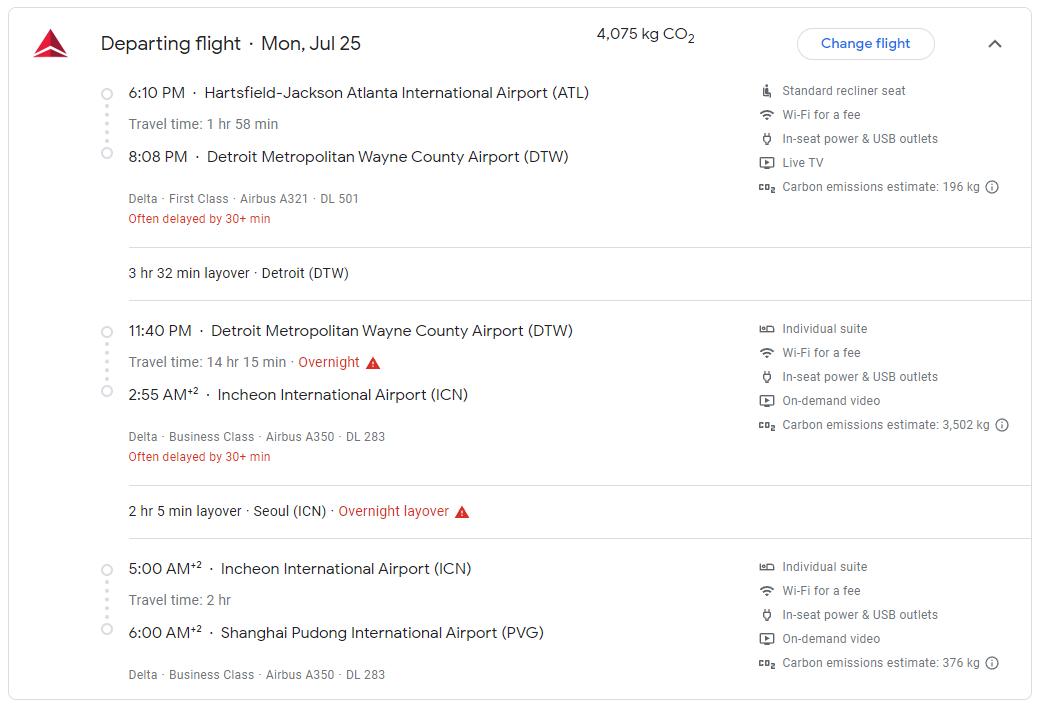Collapse the departing flight details chevron
Image resolution: width=1037 pixels, height=704 pixels.
994,44
